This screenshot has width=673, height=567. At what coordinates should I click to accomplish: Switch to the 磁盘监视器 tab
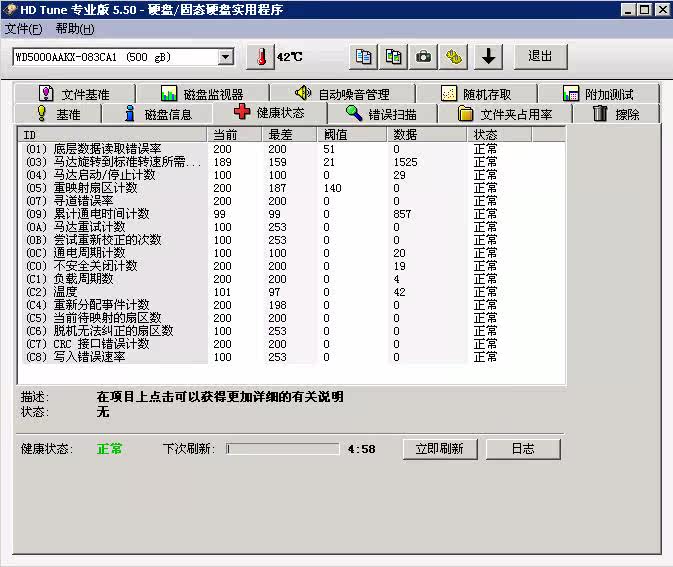pos(202,94)
